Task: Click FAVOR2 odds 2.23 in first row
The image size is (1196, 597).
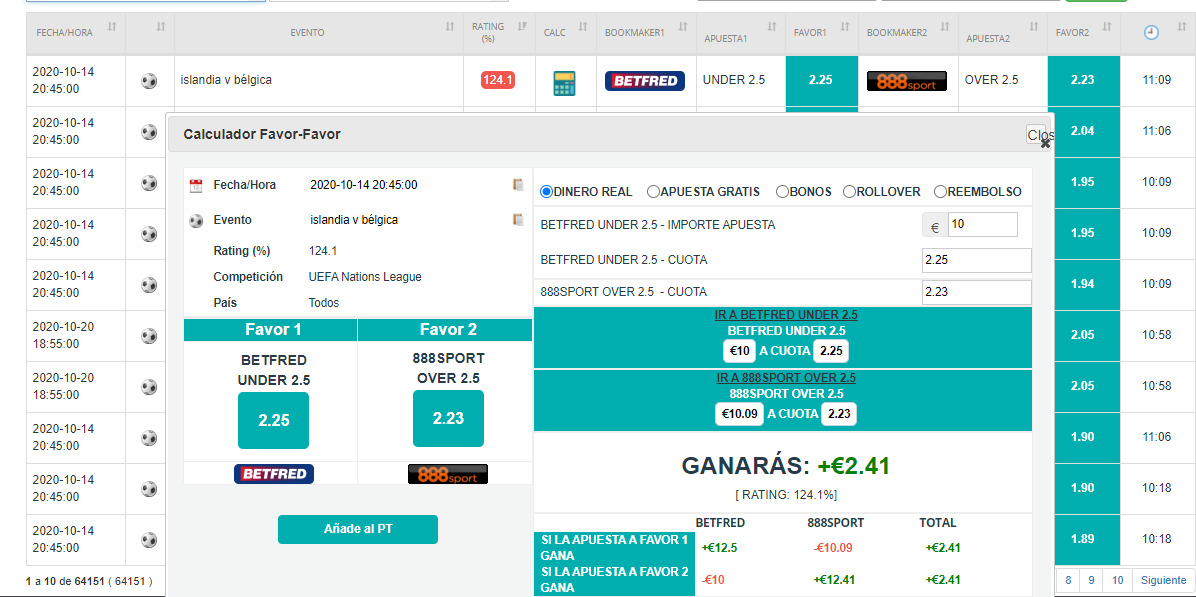Action: tap(1084, 79)
